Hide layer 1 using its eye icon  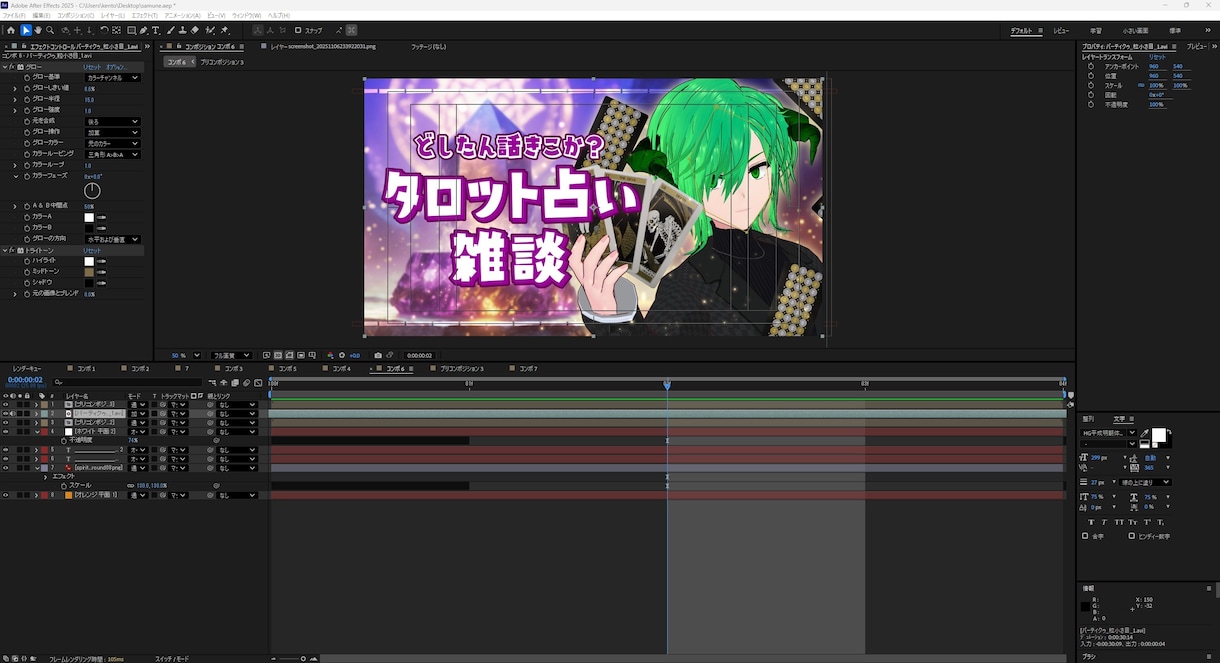(x=6, y=404)
